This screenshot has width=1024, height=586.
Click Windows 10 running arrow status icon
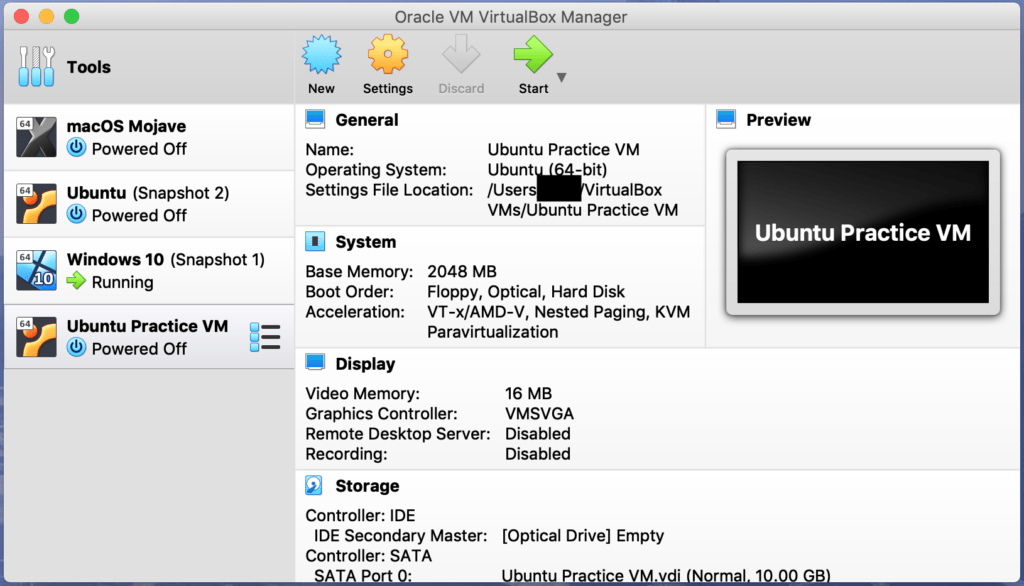pyautogui.click(x=76, y=281)
